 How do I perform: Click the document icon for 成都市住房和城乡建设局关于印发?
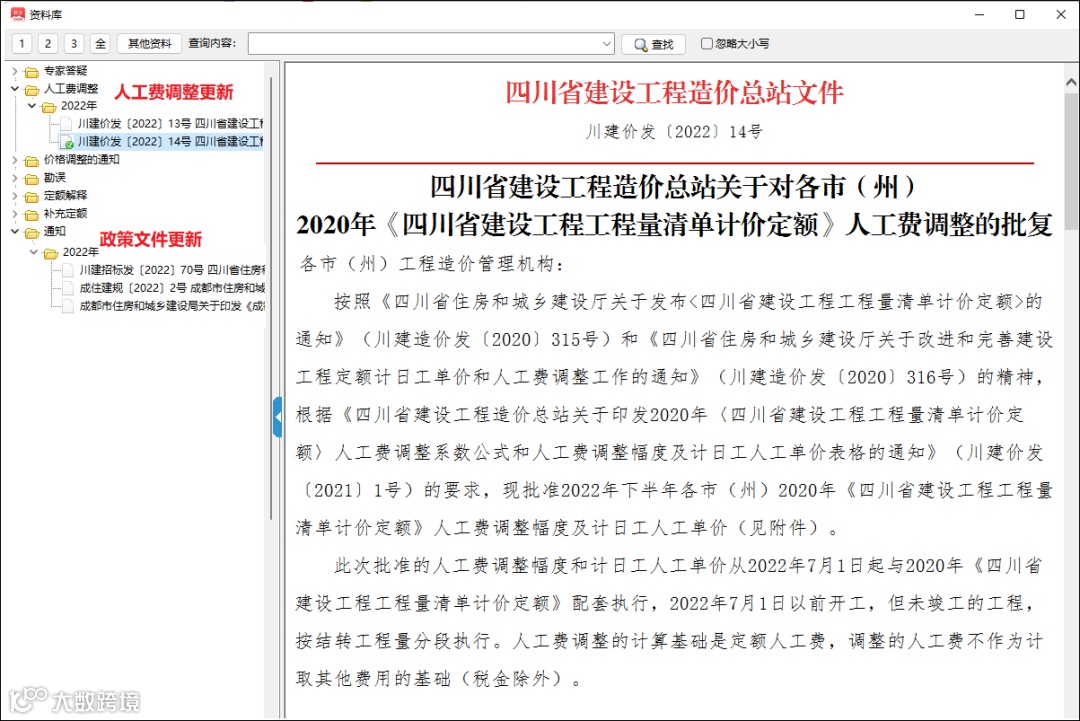tap(68, 306)
